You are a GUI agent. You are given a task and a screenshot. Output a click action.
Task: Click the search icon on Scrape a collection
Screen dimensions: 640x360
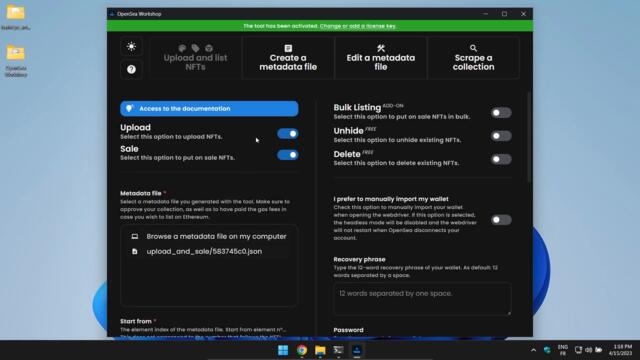(x=473, y=48)
